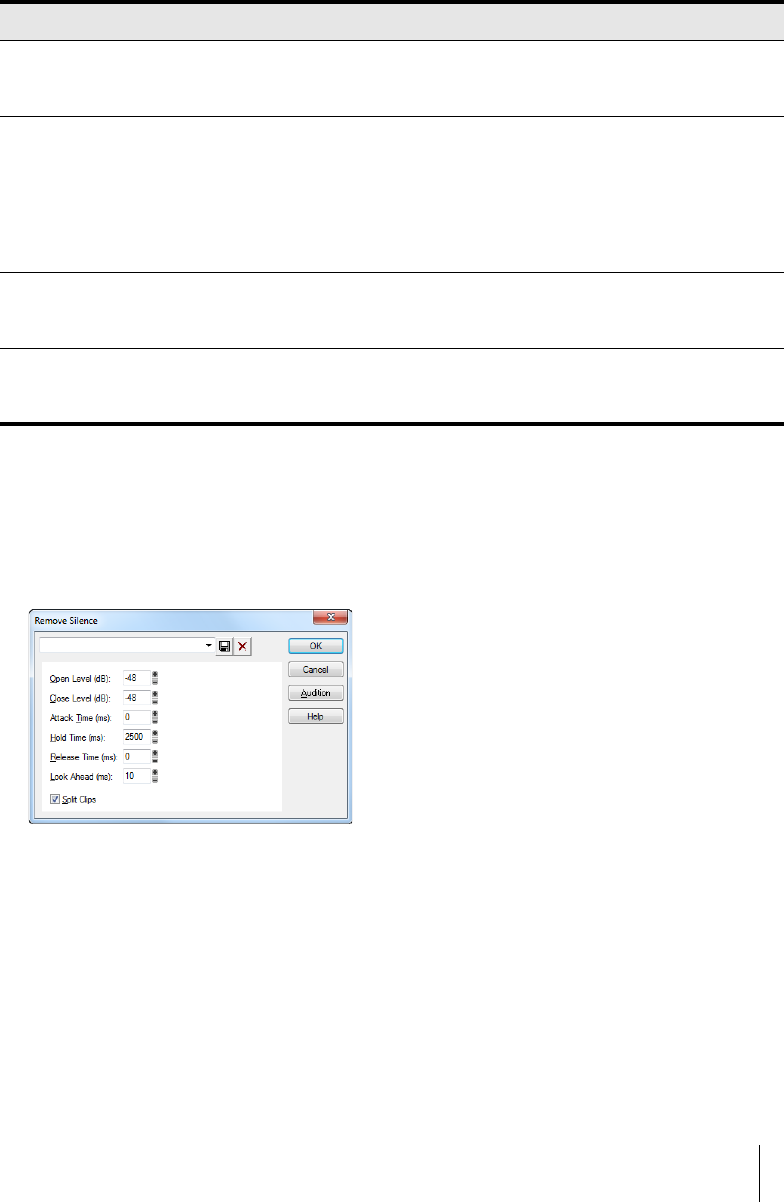The width and height of the screenshot is (784, 1202).
Task: Click the 'Hold Time (ms):' label
Action: (75, 737)
